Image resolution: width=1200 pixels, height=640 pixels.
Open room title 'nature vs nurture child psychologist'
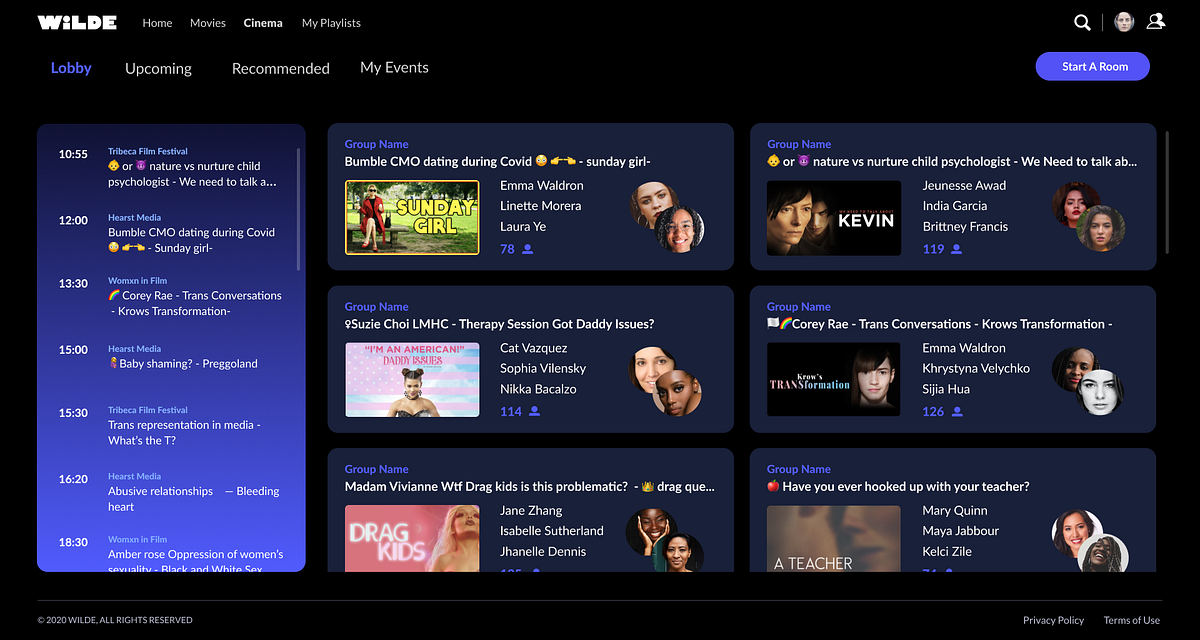tap(952, 161)
